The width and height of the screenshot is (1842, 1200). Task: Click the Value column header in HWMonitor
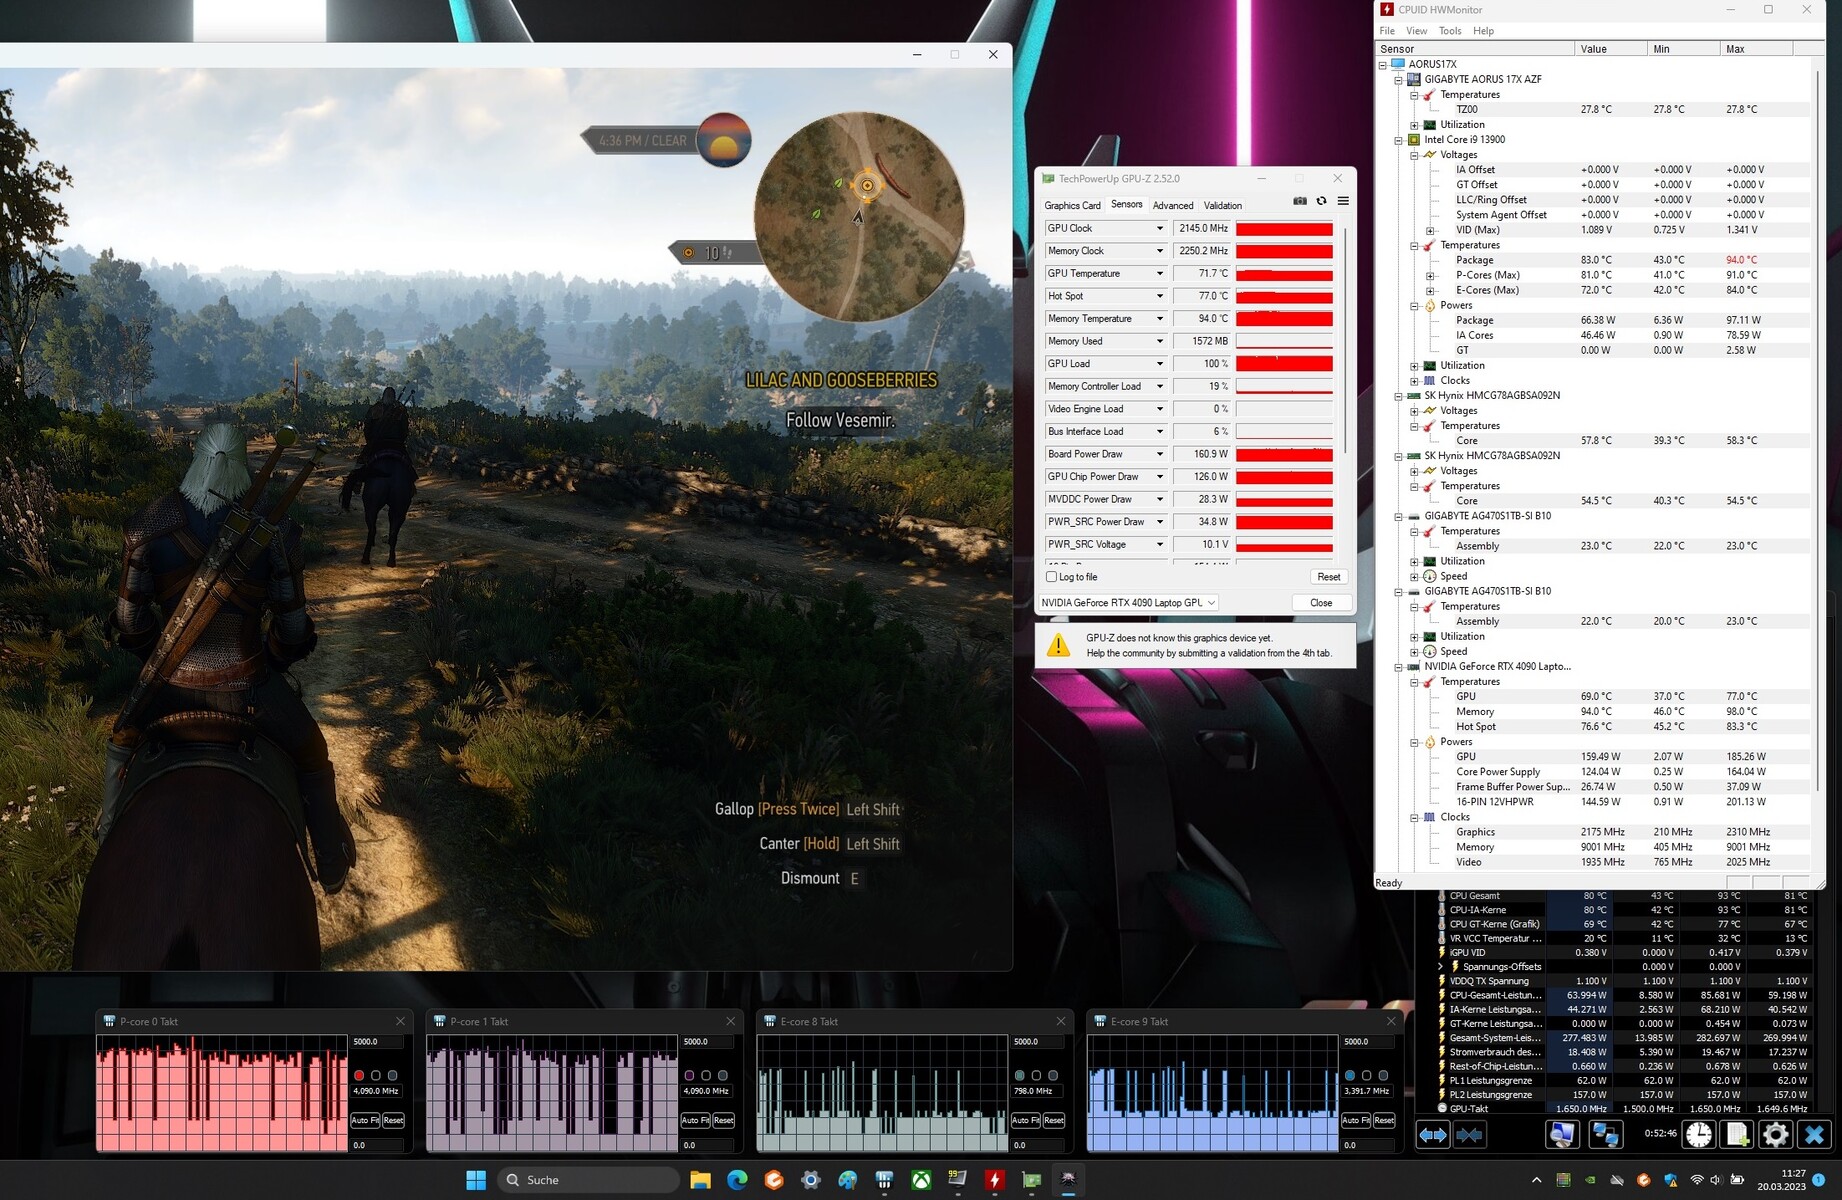pos(1610,49)
